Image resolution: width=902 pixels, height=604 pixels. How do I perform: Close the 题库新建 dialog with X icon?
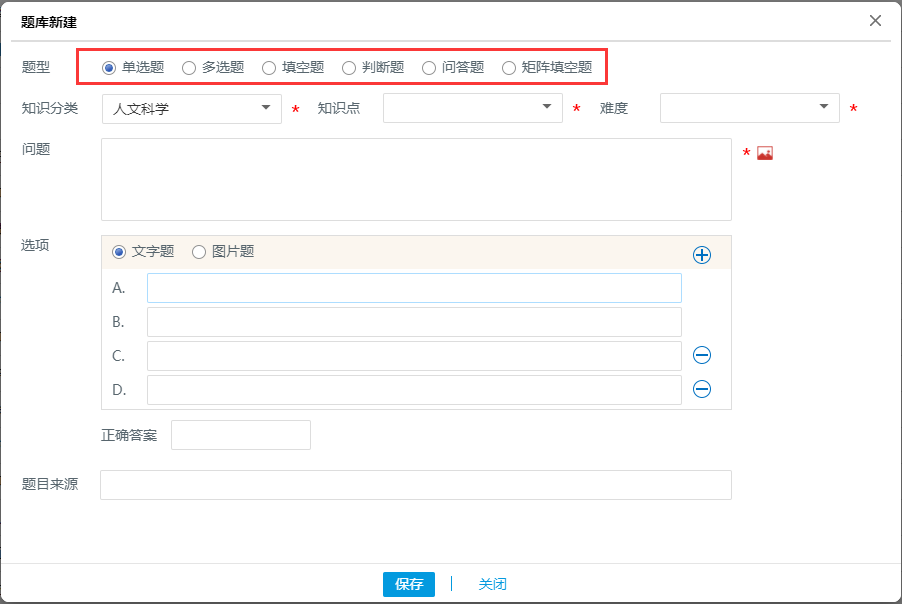tap(875, 20)
